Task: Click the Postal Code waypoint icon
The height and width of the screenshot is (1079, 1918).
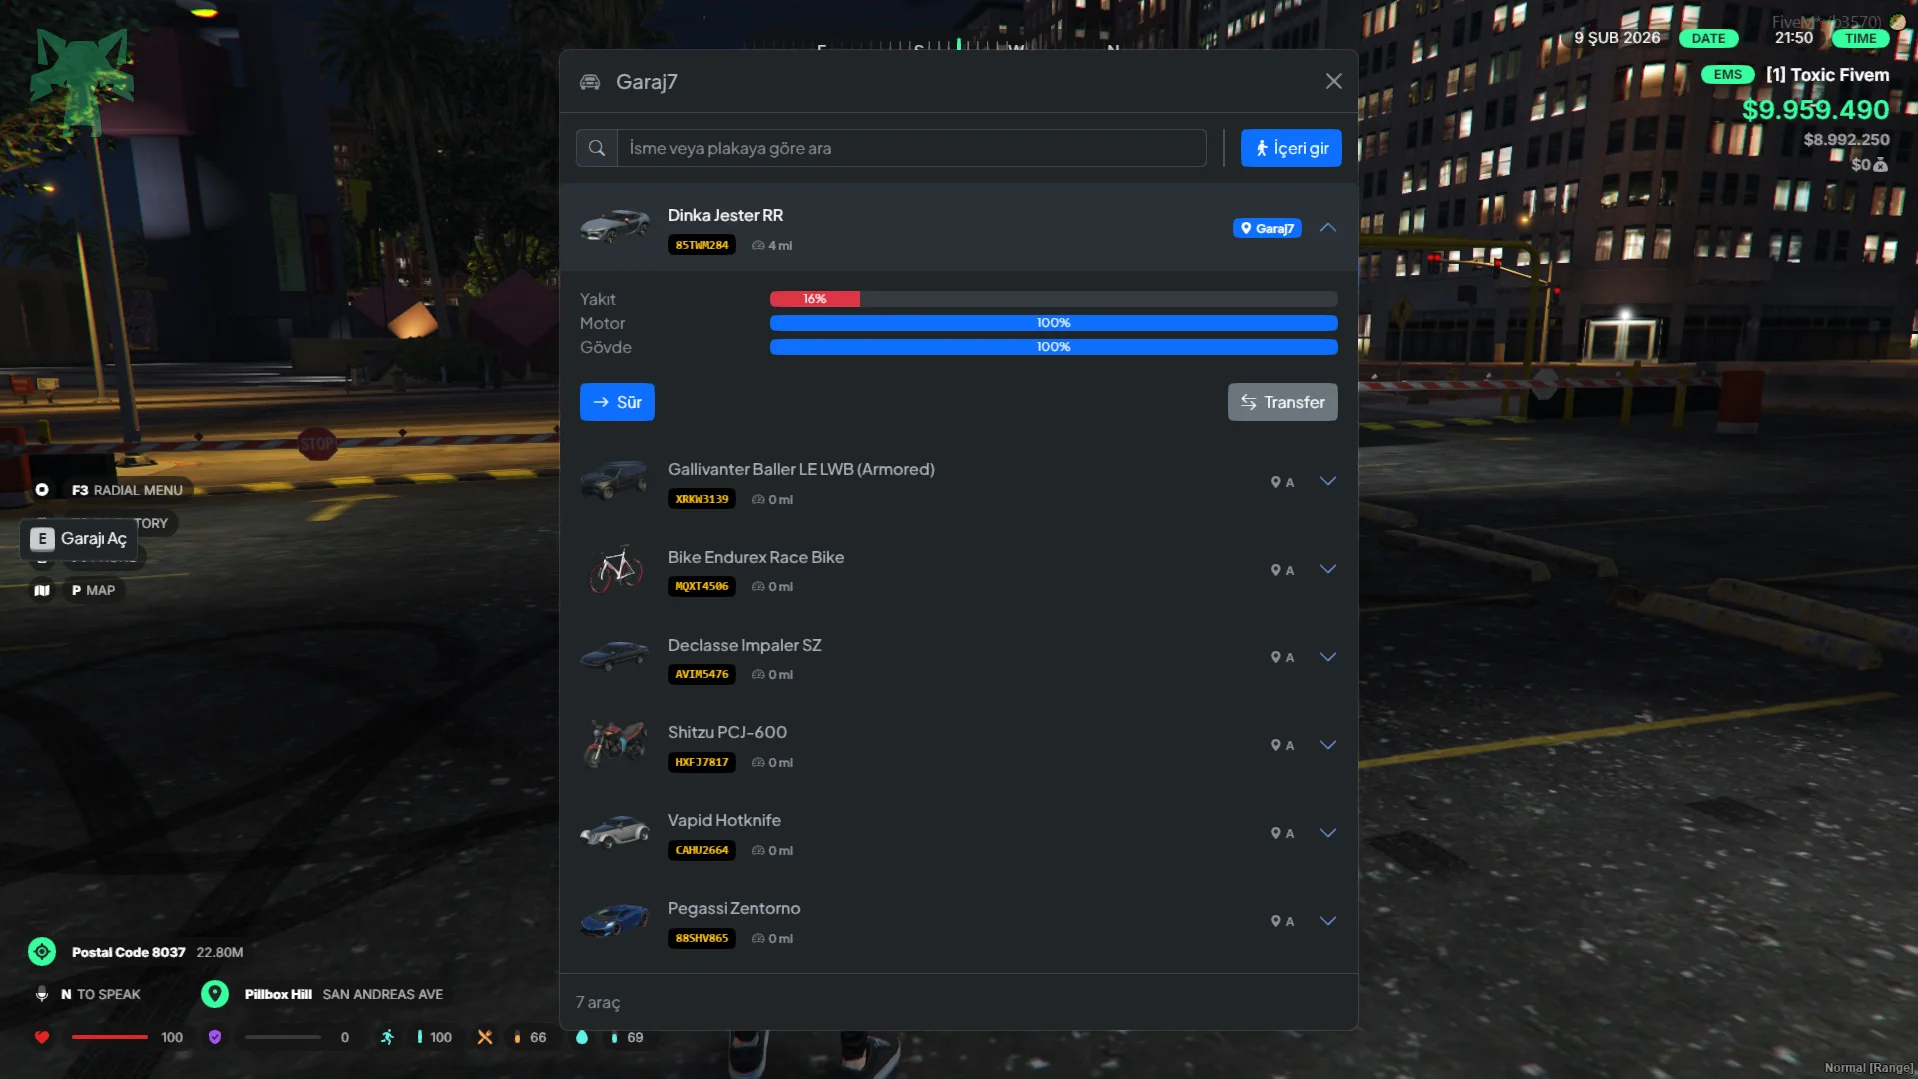Action: 41,951
